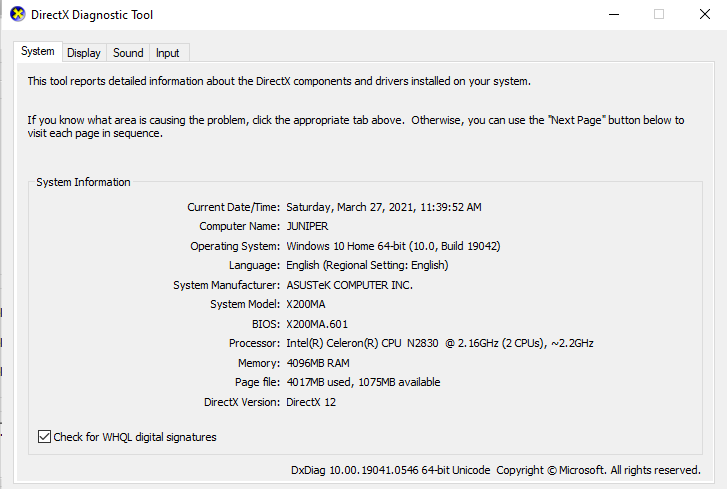Select the Input tab
This screenshot has height=489, width=727.
[168, 53]
